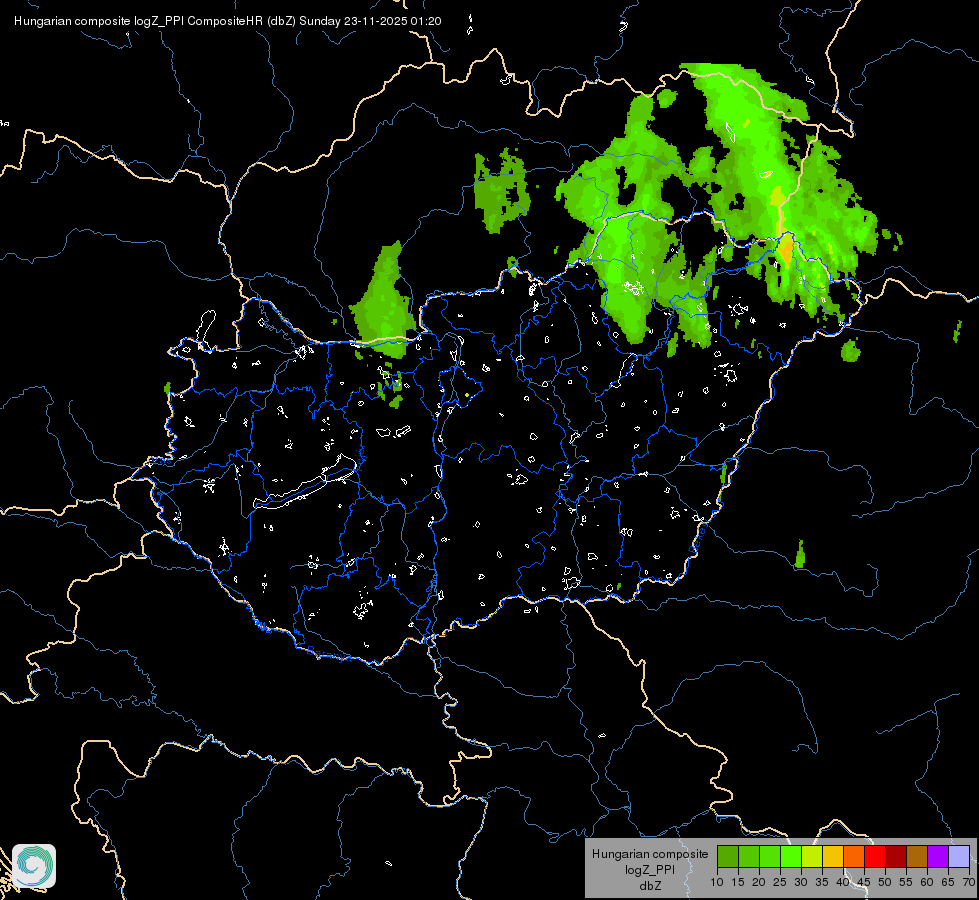The image size is (979, 900).
Task: Click the yellow-green 30-35 dBZ swatch
Action: 812,856
